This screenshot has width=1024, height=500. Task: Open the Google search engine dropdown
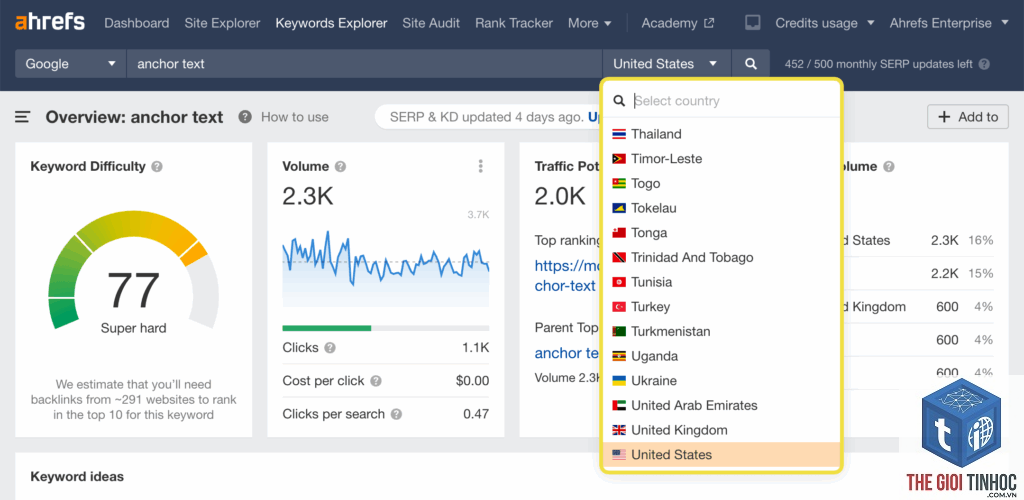(71, 64)
